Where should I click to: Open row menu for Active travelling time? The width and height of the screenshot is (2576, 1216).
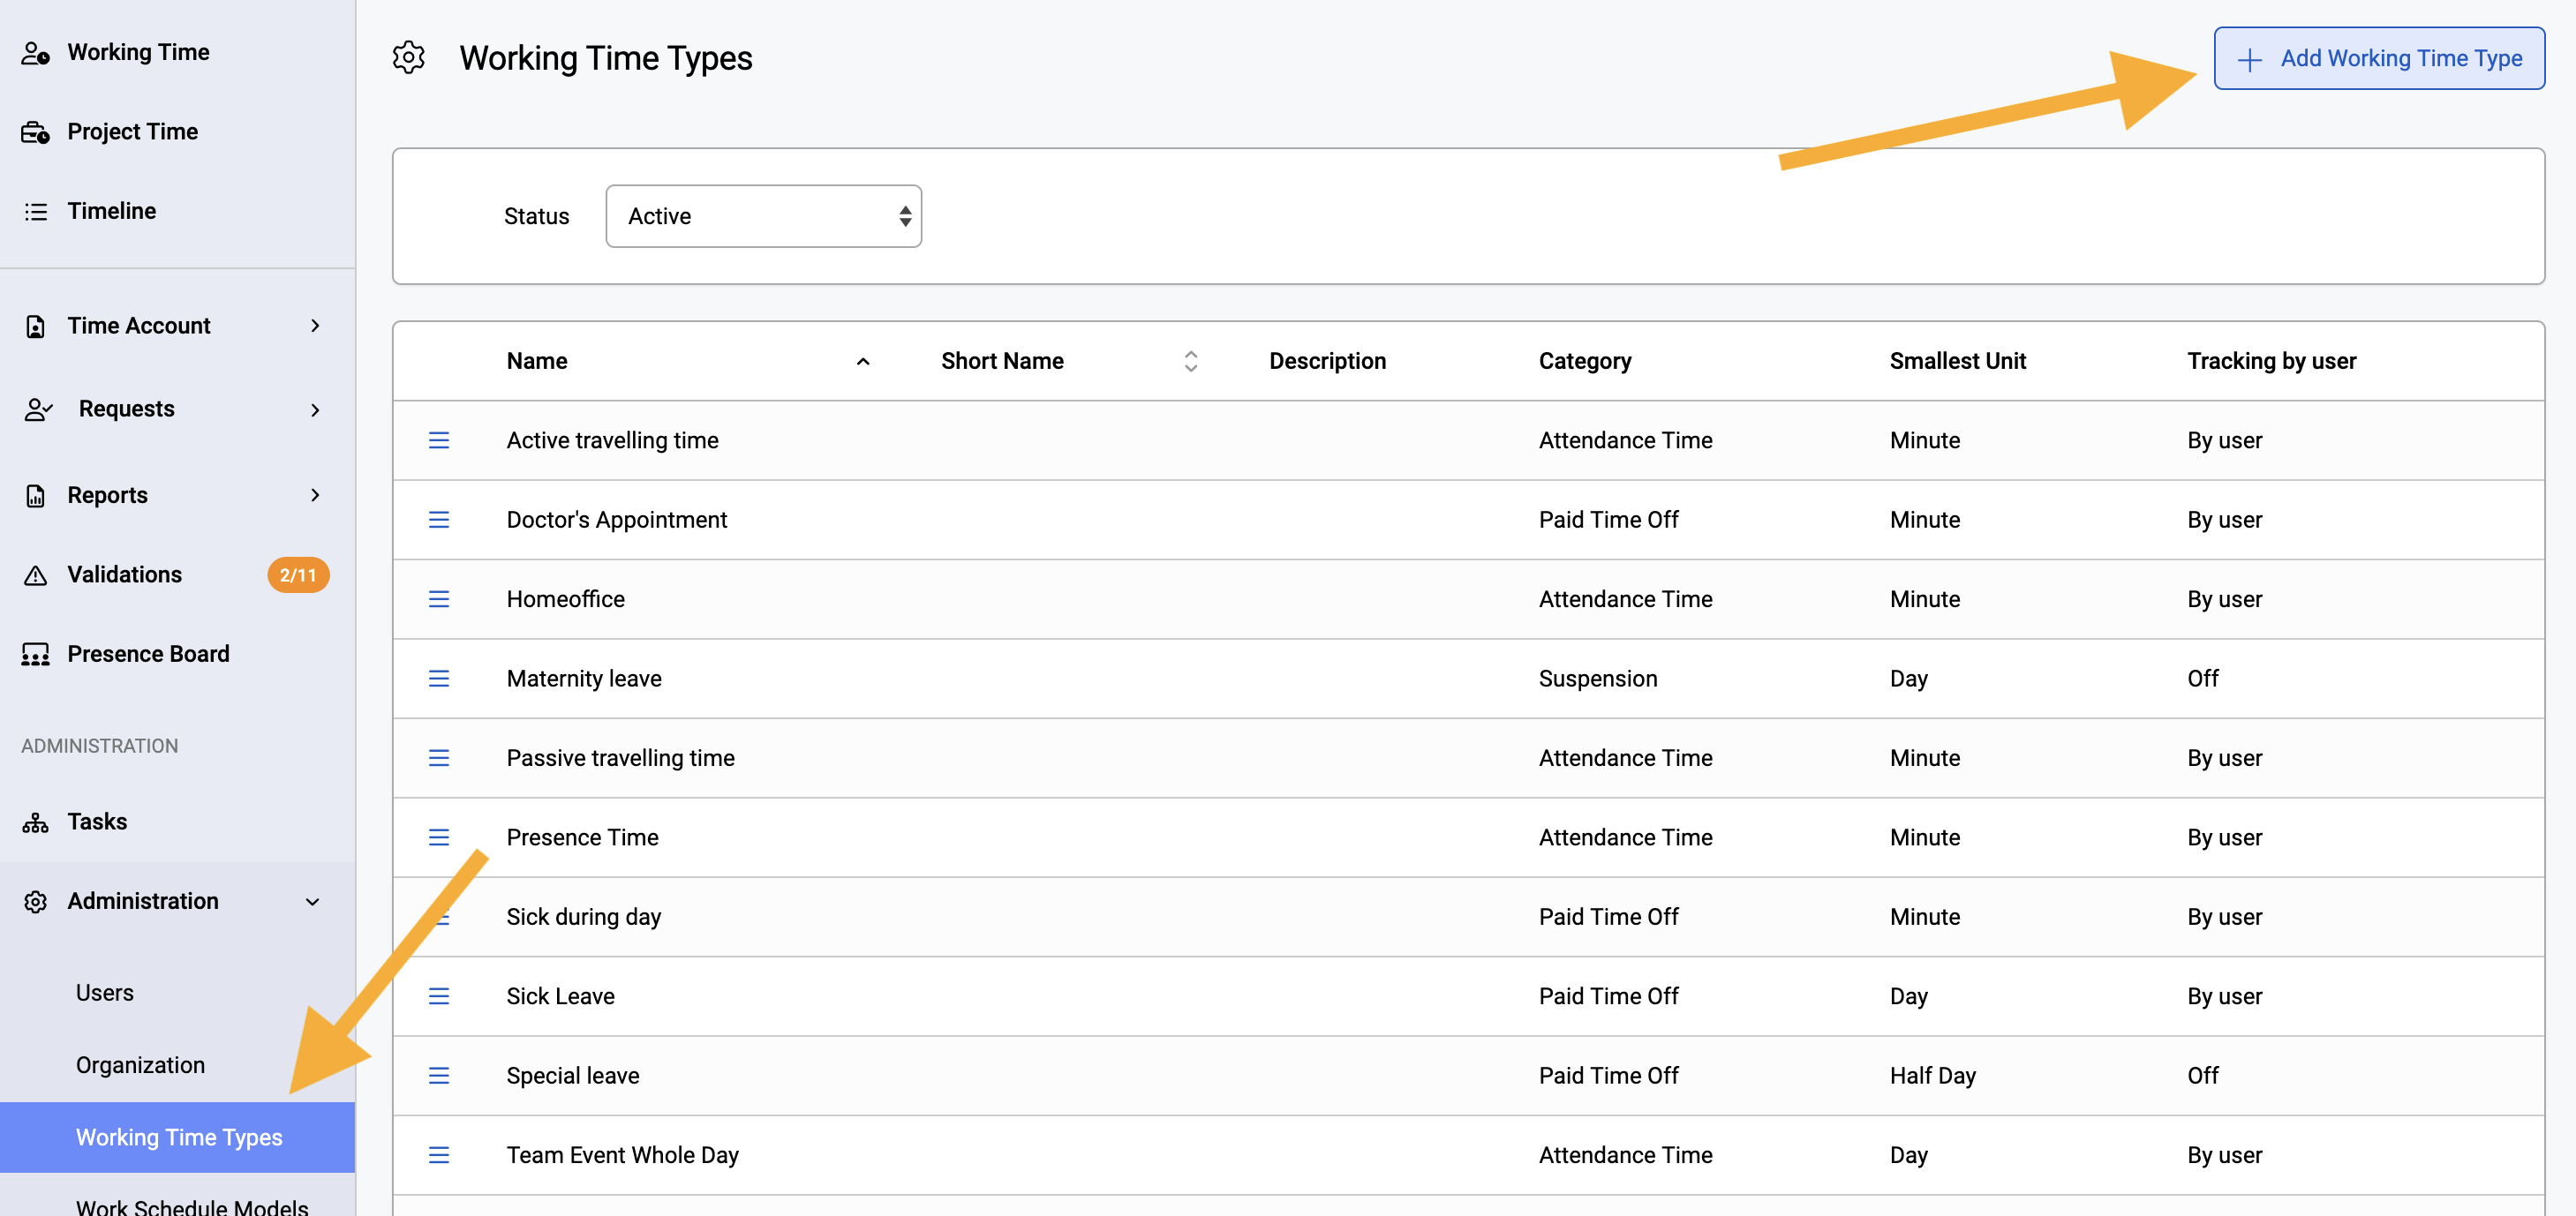click(439, 440)
